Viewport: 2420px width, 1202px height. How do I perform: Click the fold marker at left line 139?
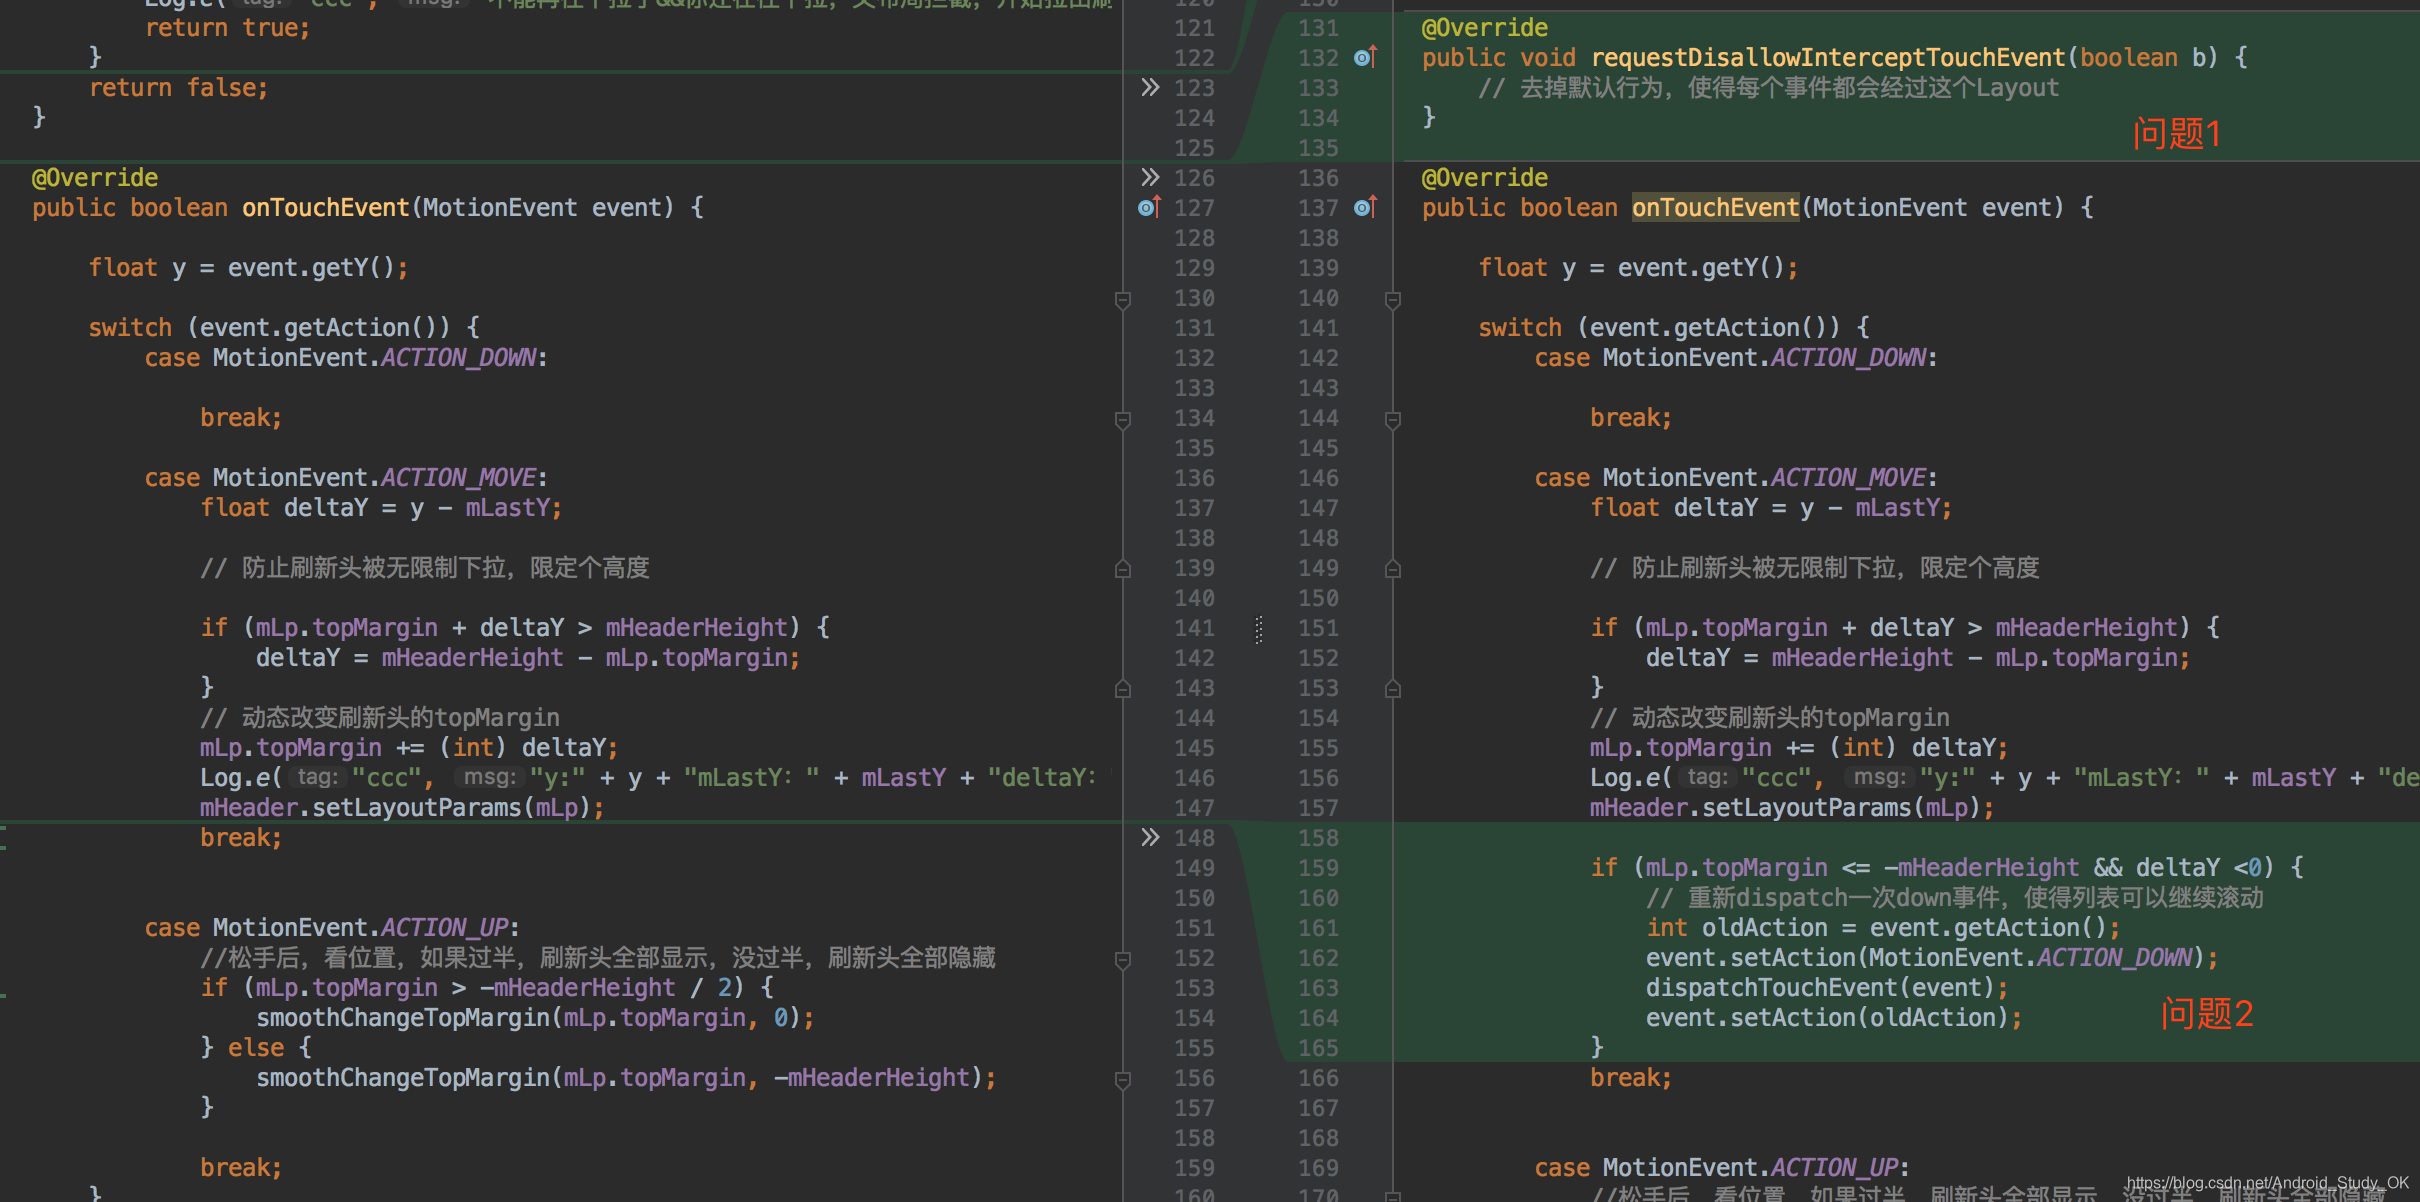pos(1123,568)
